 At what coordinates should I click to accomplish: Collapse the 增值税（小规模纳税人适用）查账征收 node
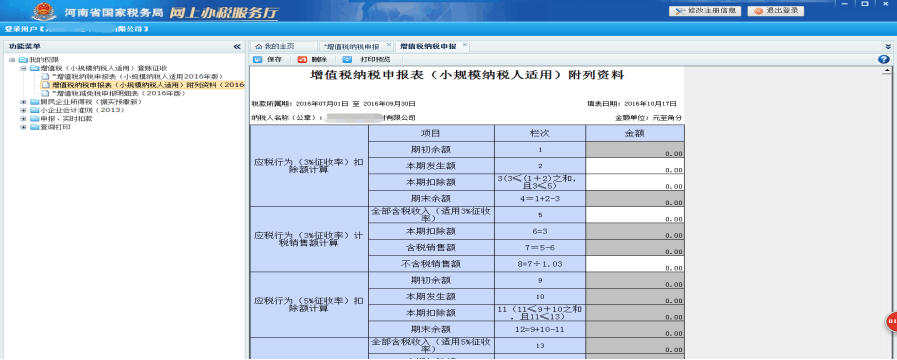(23, 68)
